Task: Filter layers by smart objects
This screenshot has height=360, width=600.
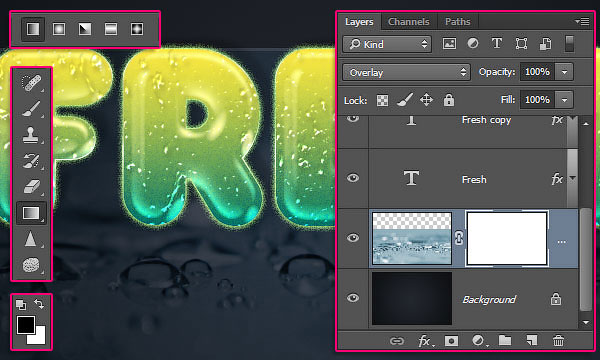Action: point(546,44)
